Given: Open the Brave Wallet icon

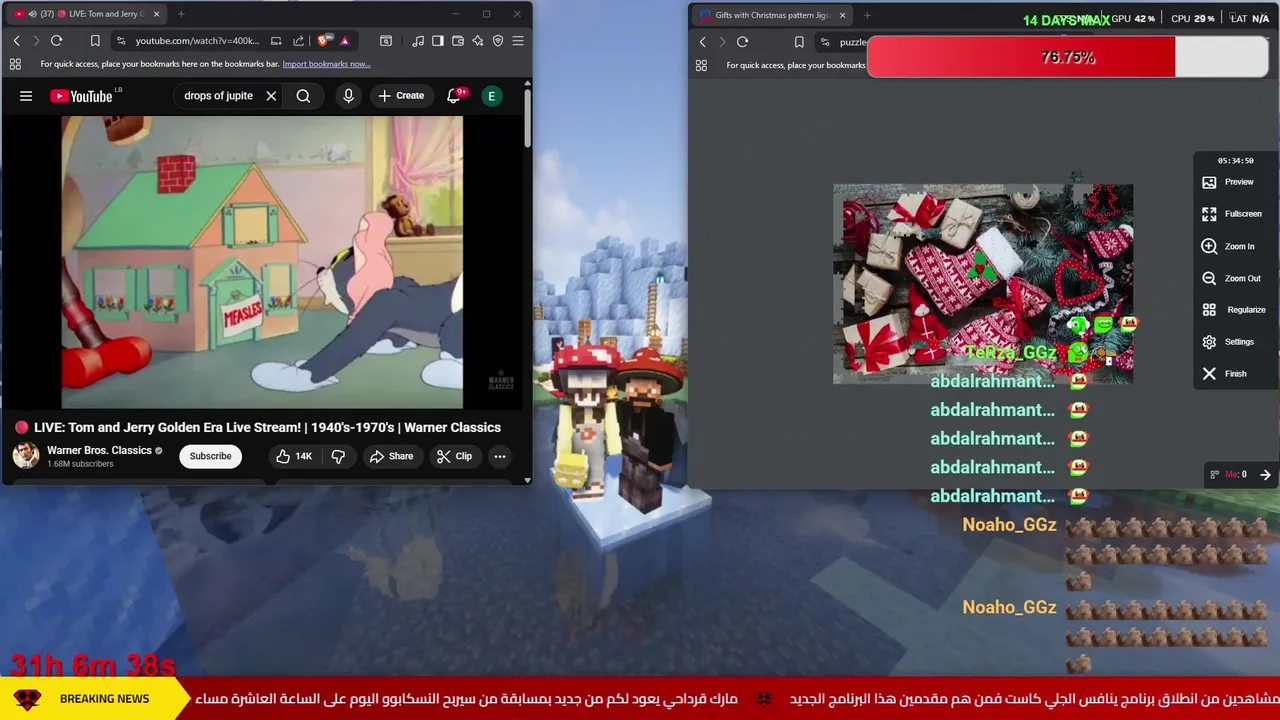Looking at the screenshot, I should 458,41.
